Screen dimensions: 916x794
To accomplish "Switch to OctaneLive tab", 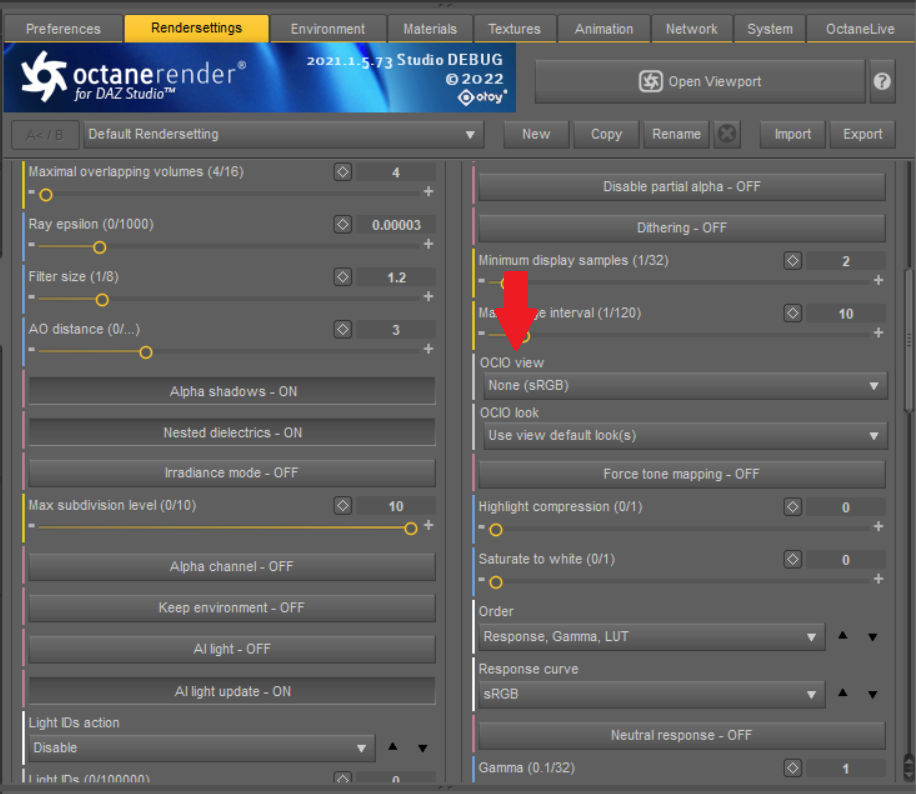I will (860, 29).
